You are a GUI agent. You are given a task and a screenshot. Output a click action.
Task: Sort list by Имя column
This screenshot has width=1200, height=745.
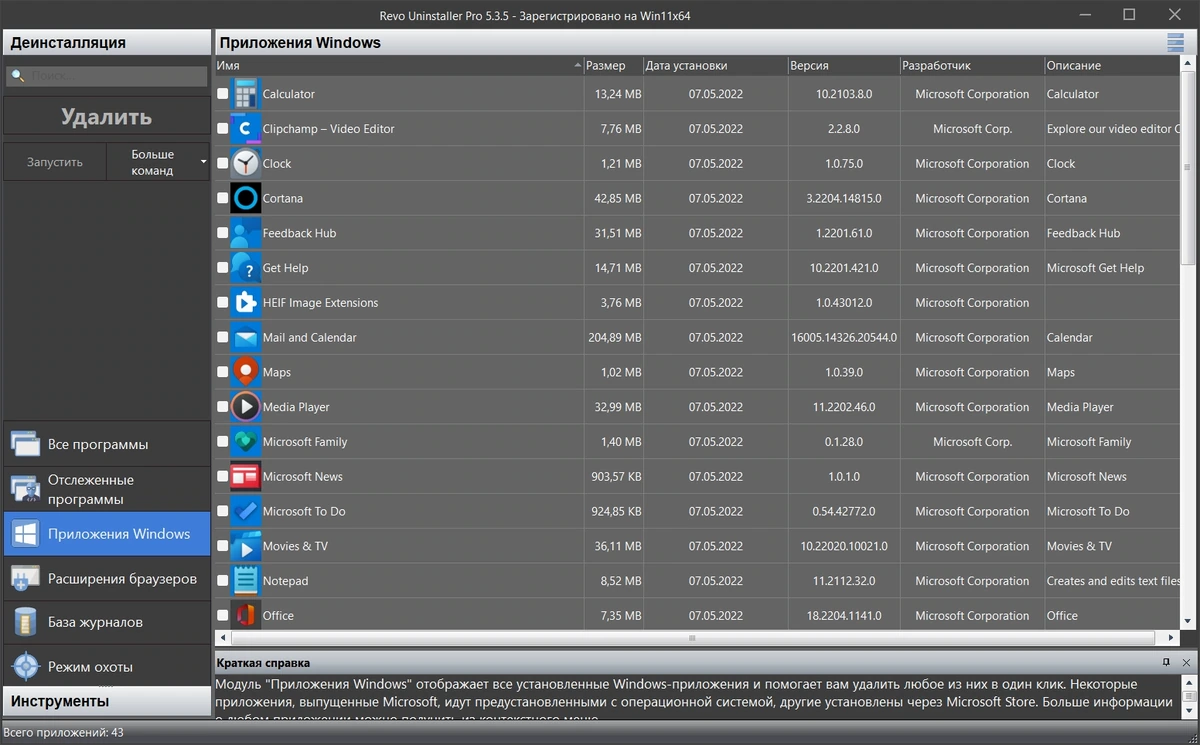[399, 65]
